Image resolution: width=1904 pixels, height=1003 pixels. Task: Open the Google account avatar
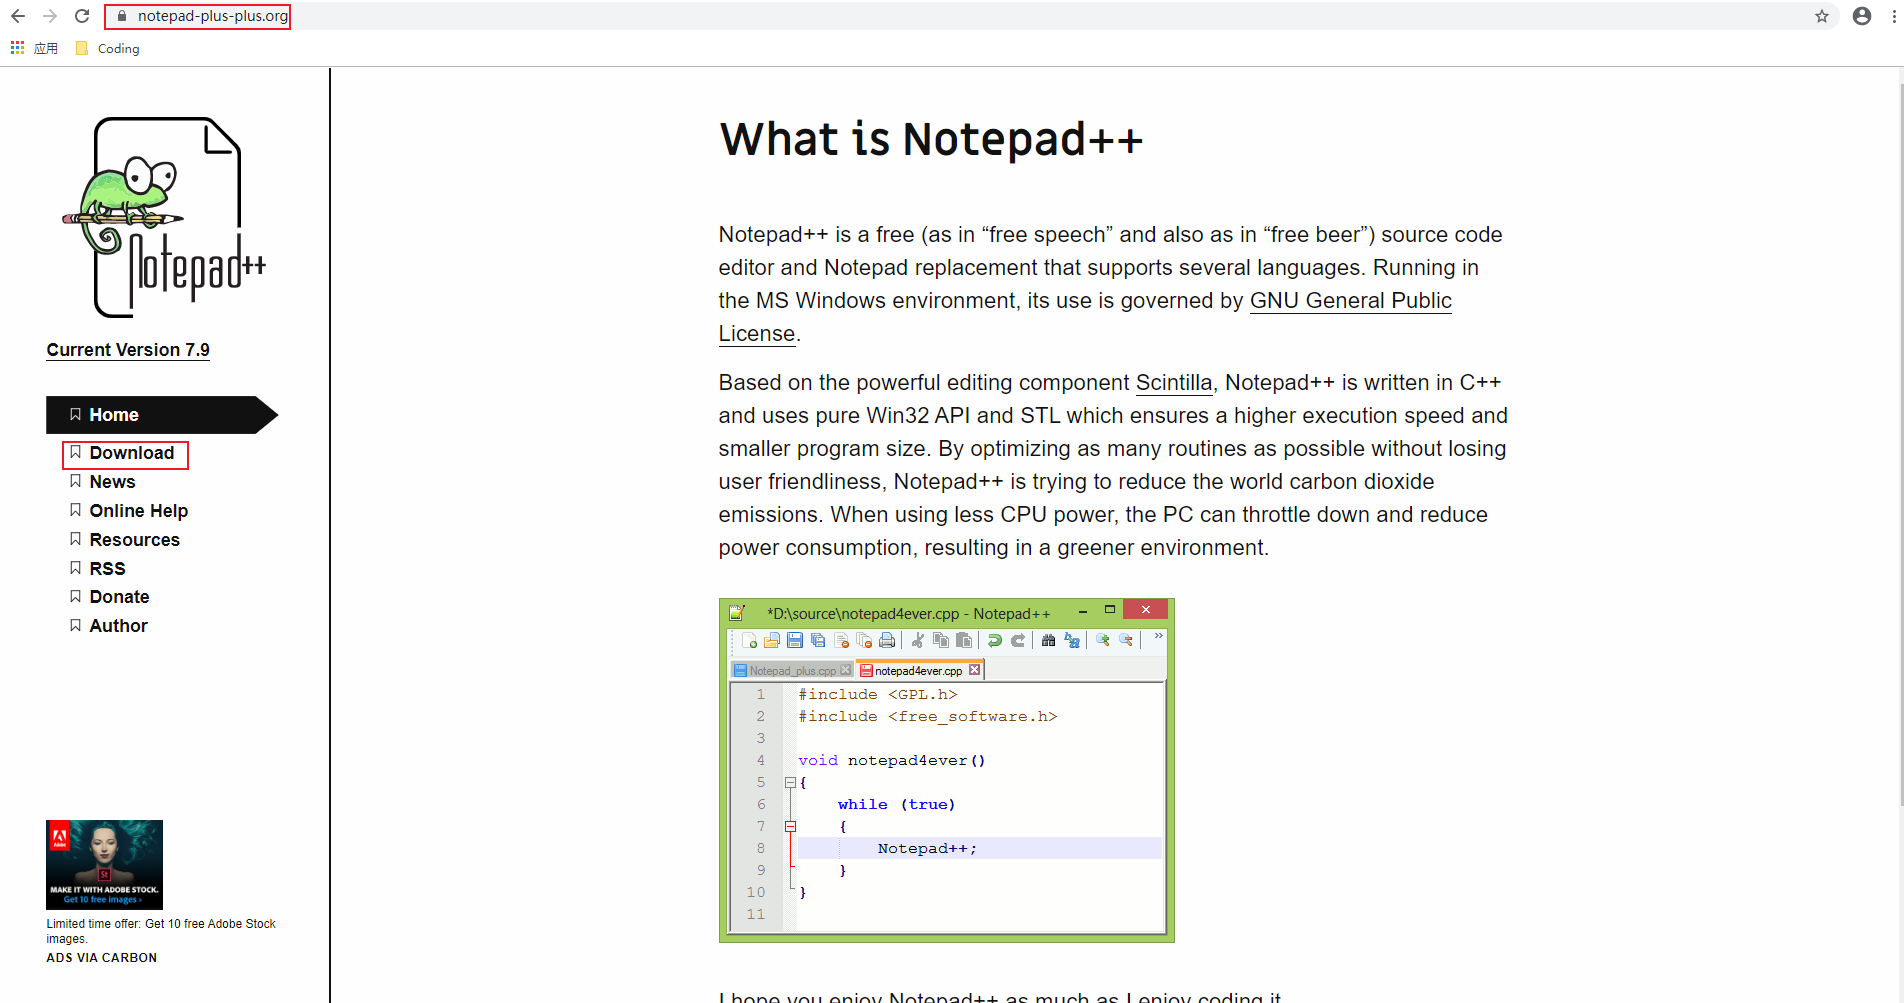coord(1861,16)
